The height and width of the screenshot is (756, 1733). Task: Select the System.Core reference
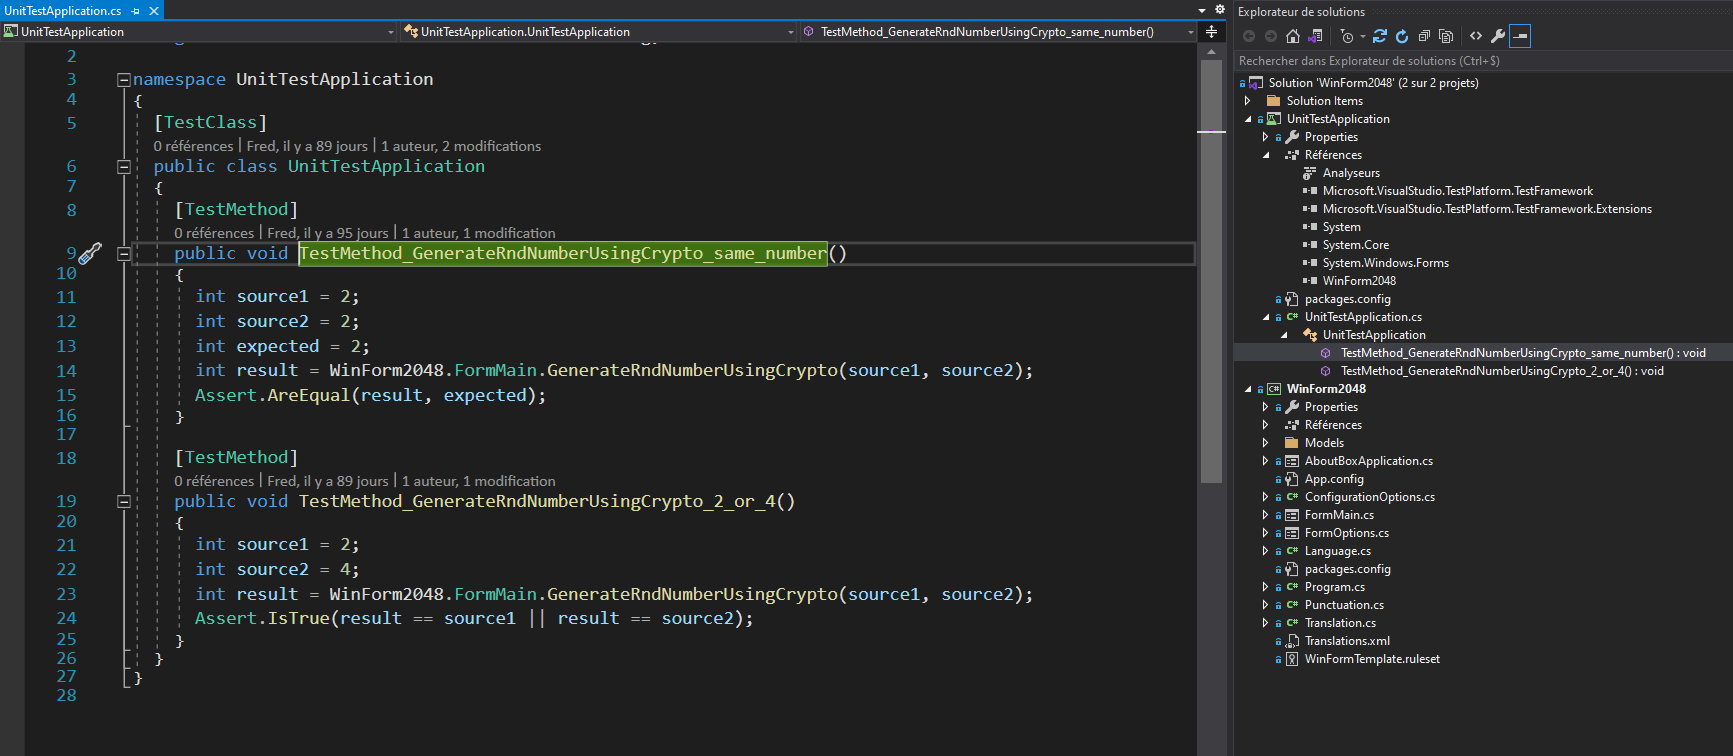click(x=1356, y=245)
